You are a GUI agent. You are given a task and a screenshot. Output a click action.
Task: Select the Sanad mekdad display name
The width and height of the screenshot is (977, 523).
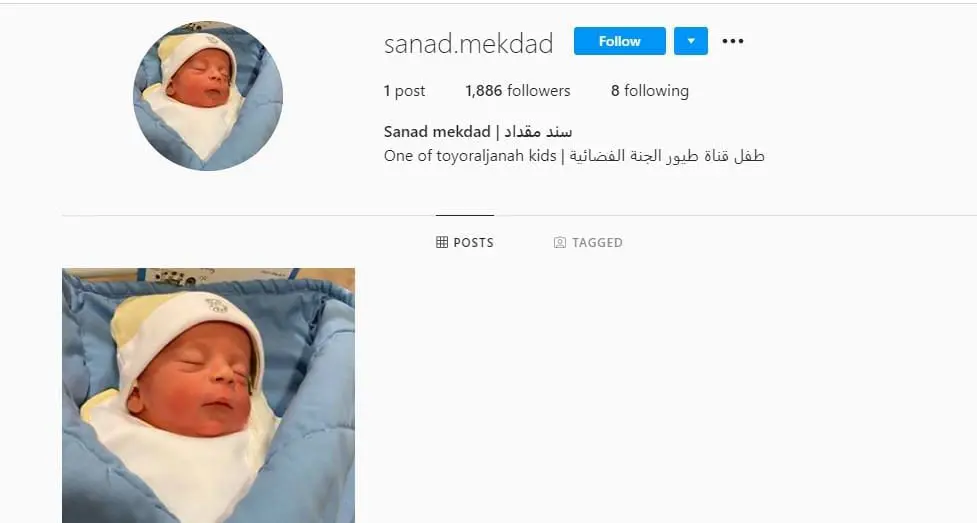click(437, 132)
